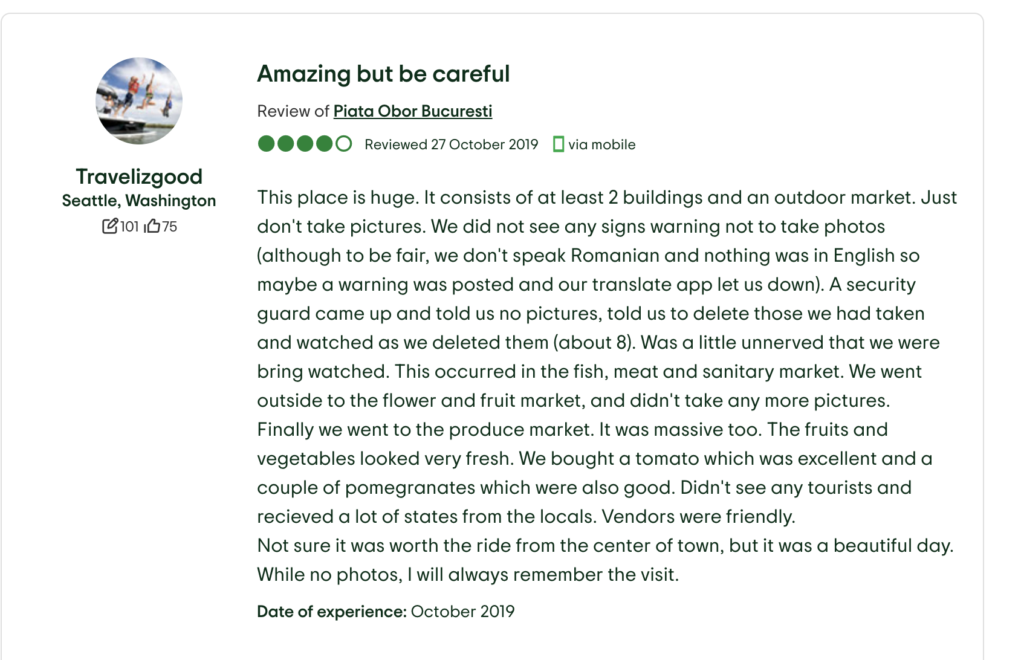Screen dimensions: 1024x660
Task: Click the second green rating bubble
Action: click(x=285, y=144)
